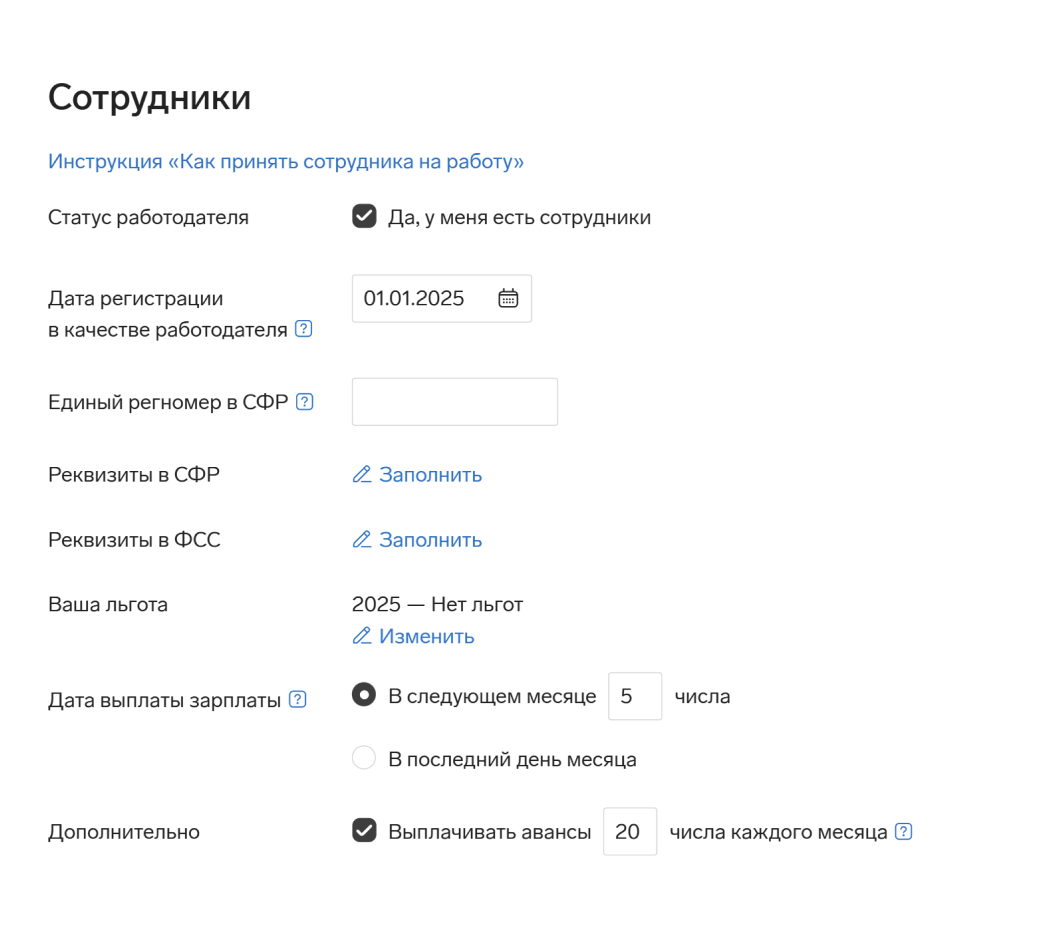Click advance day field showing 20
1064x930 pixels.
click(x=630, y=832)
